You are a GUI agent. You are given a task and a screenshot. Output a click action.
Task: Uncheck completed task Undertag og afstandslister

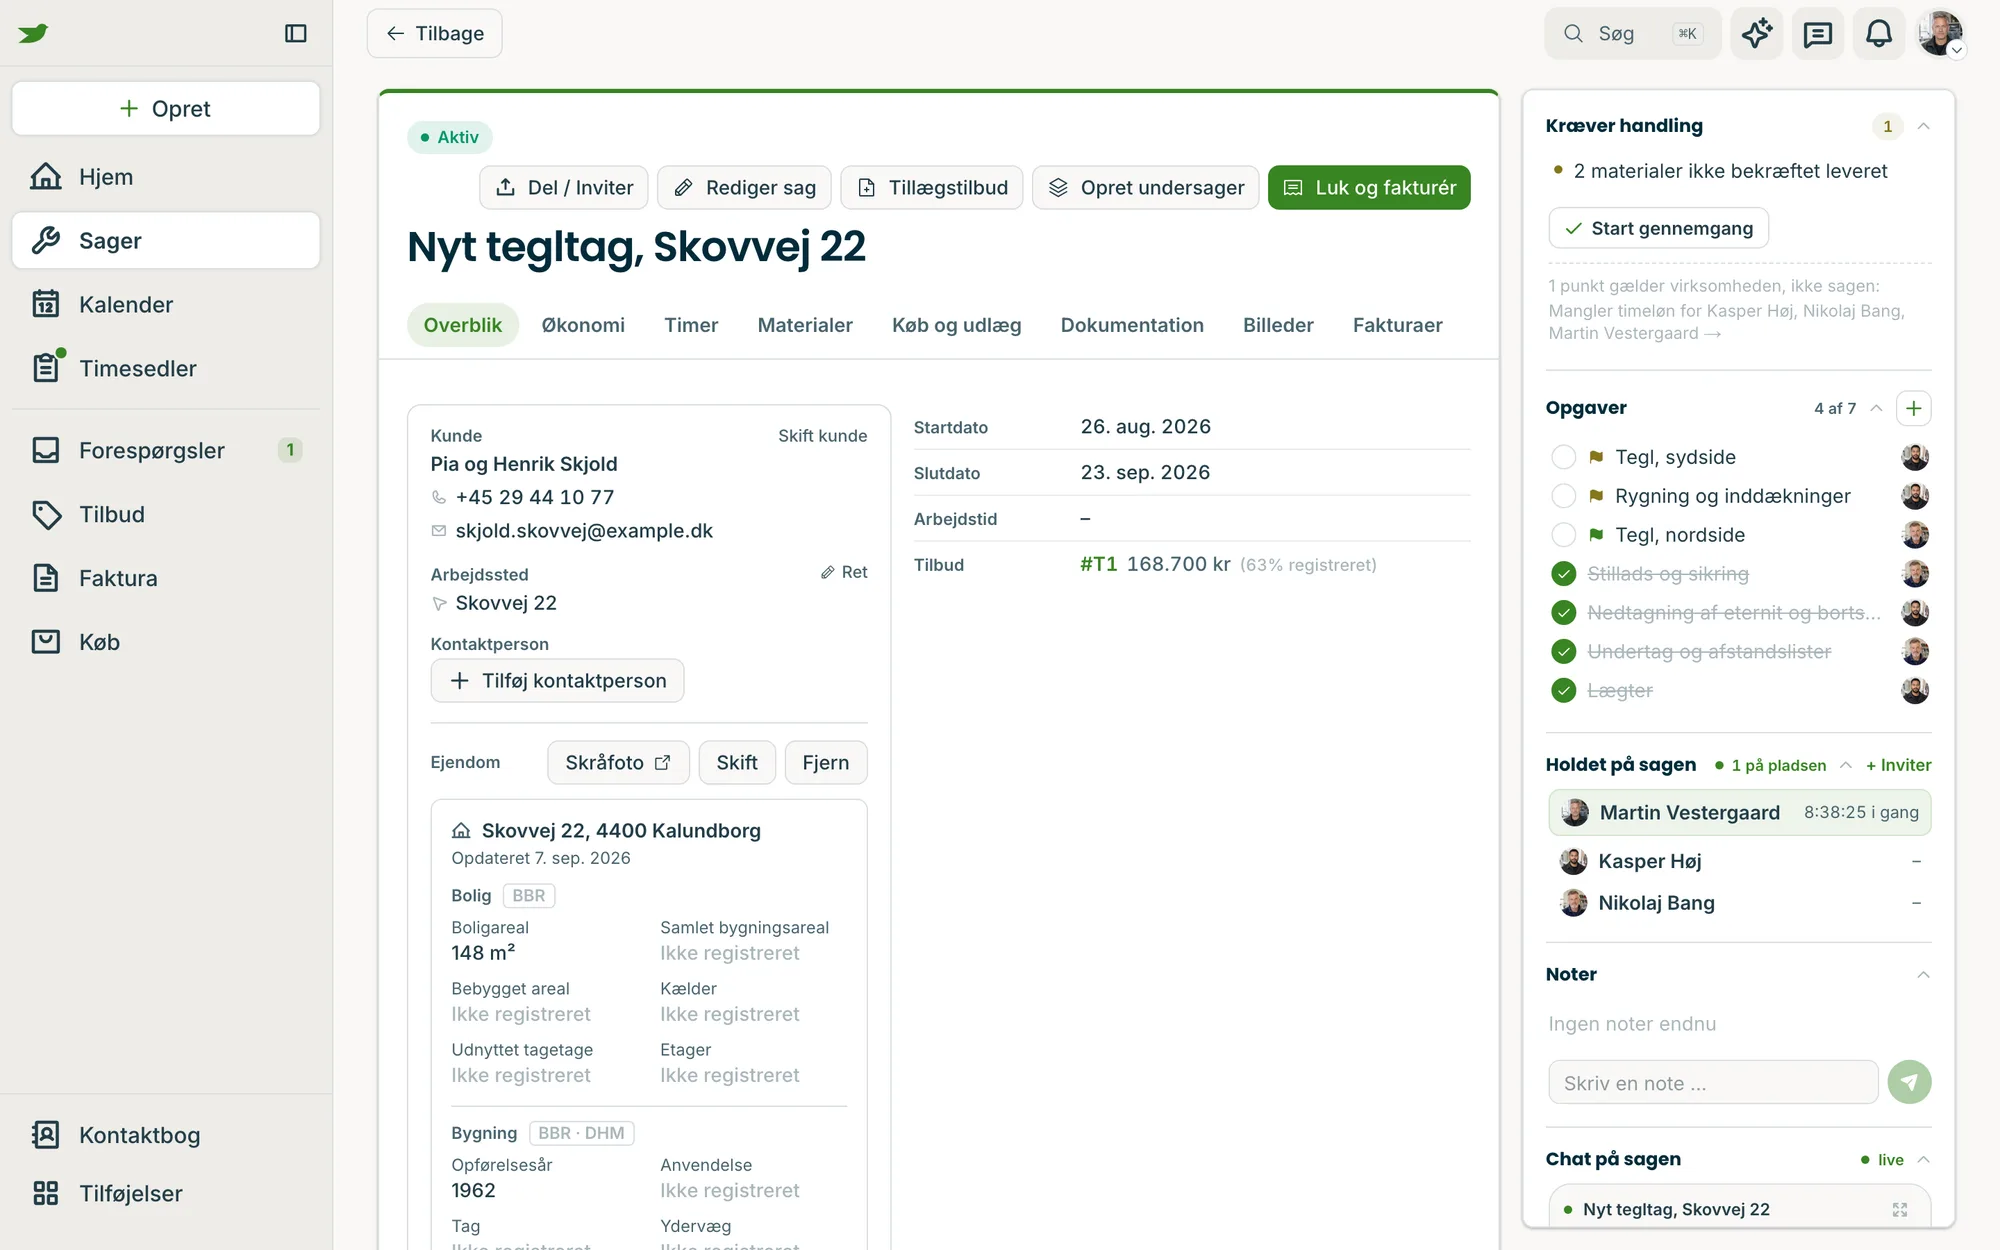click(1564, 652)
